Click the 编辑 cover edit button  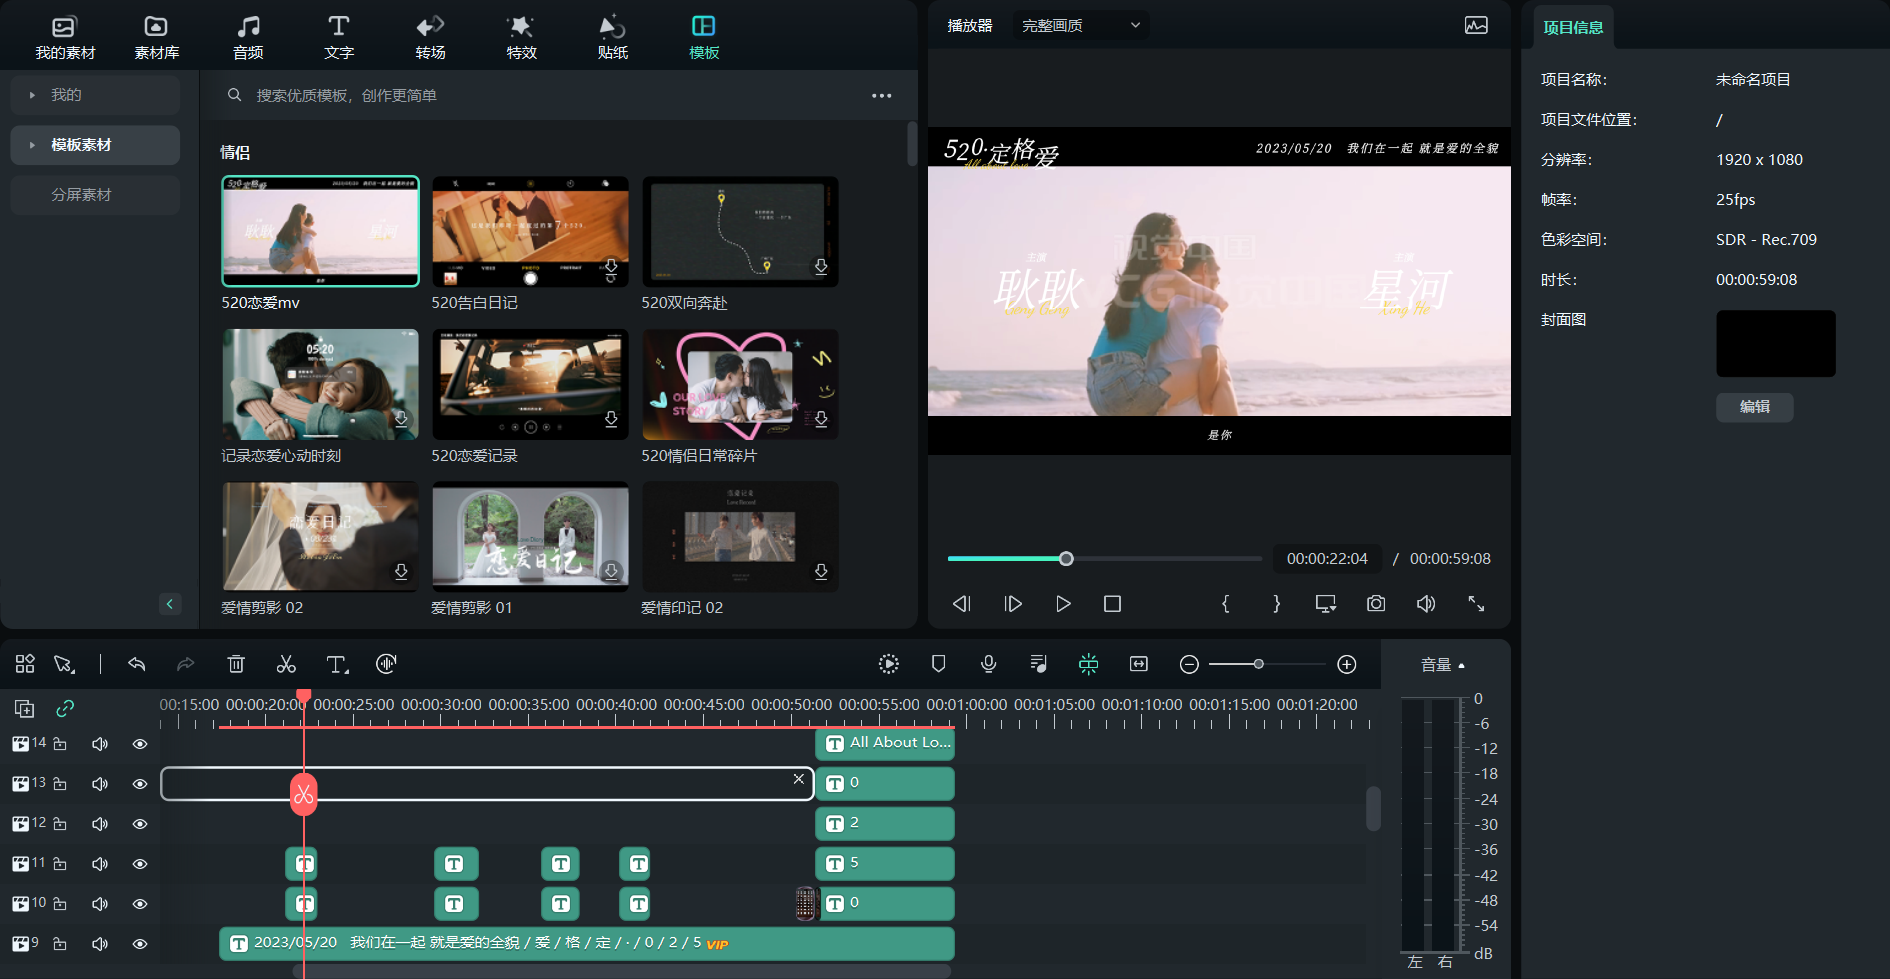click(x=1754, y=407)
